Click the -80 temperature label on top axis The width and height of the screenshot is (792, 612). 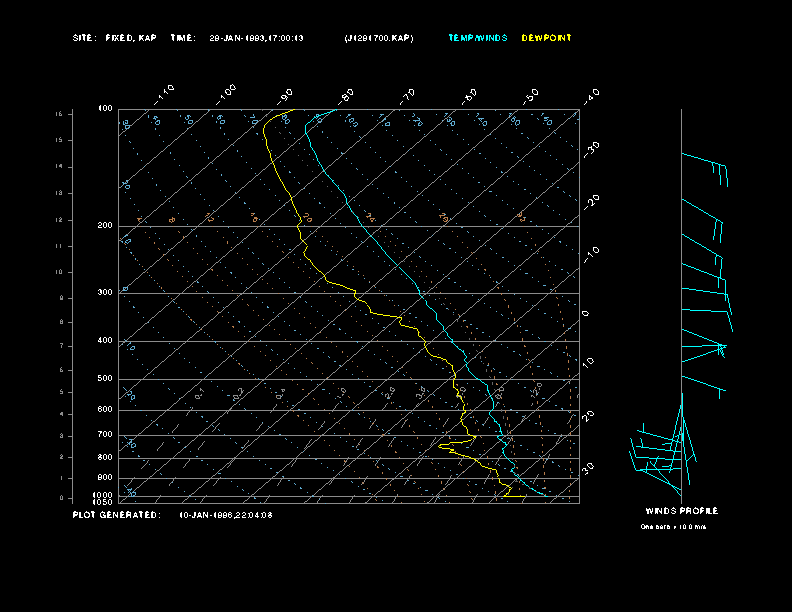point(346,96)
